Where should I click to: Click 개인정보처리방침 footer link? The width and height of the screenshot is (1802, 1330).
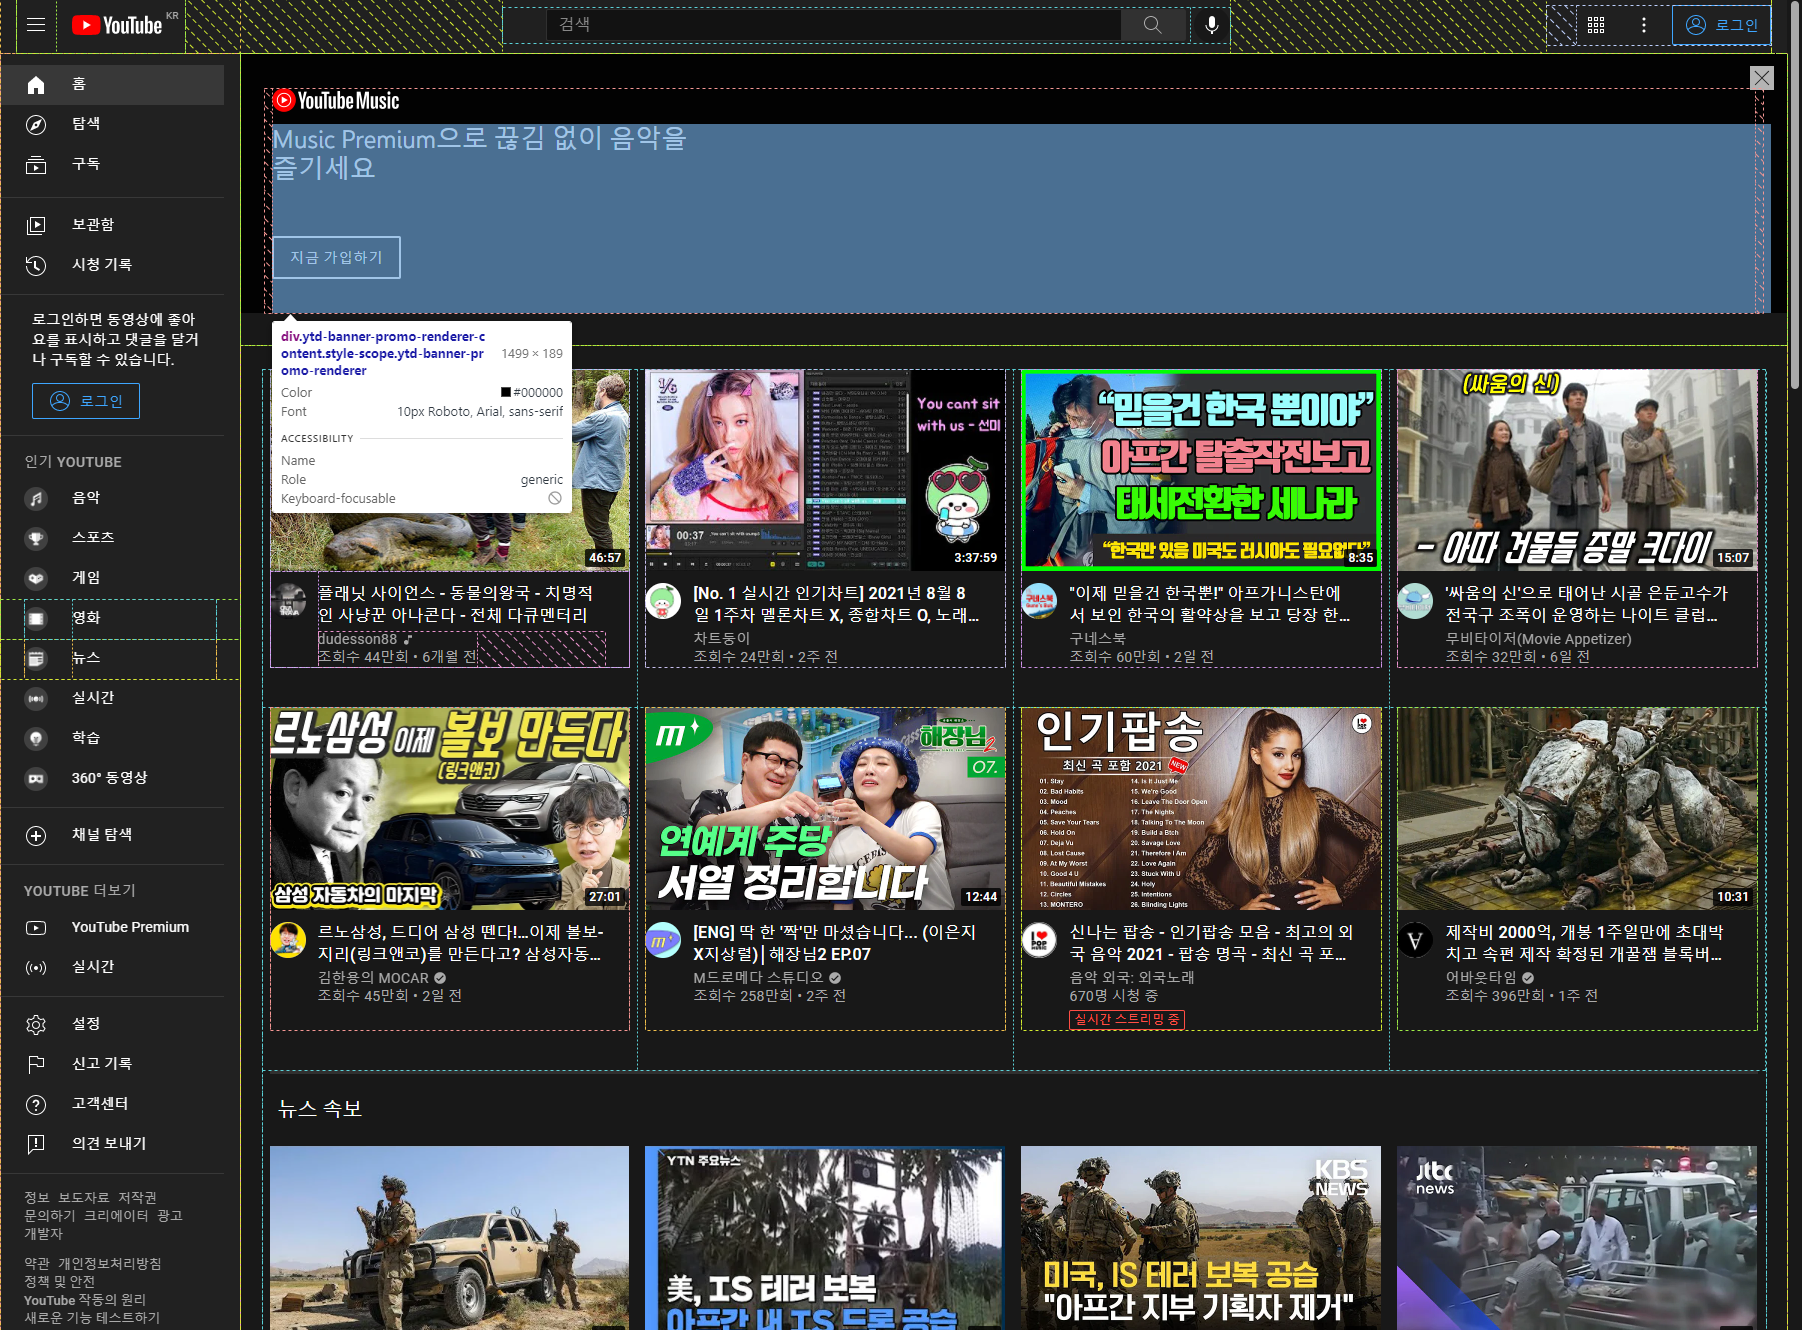point(109,1263)
